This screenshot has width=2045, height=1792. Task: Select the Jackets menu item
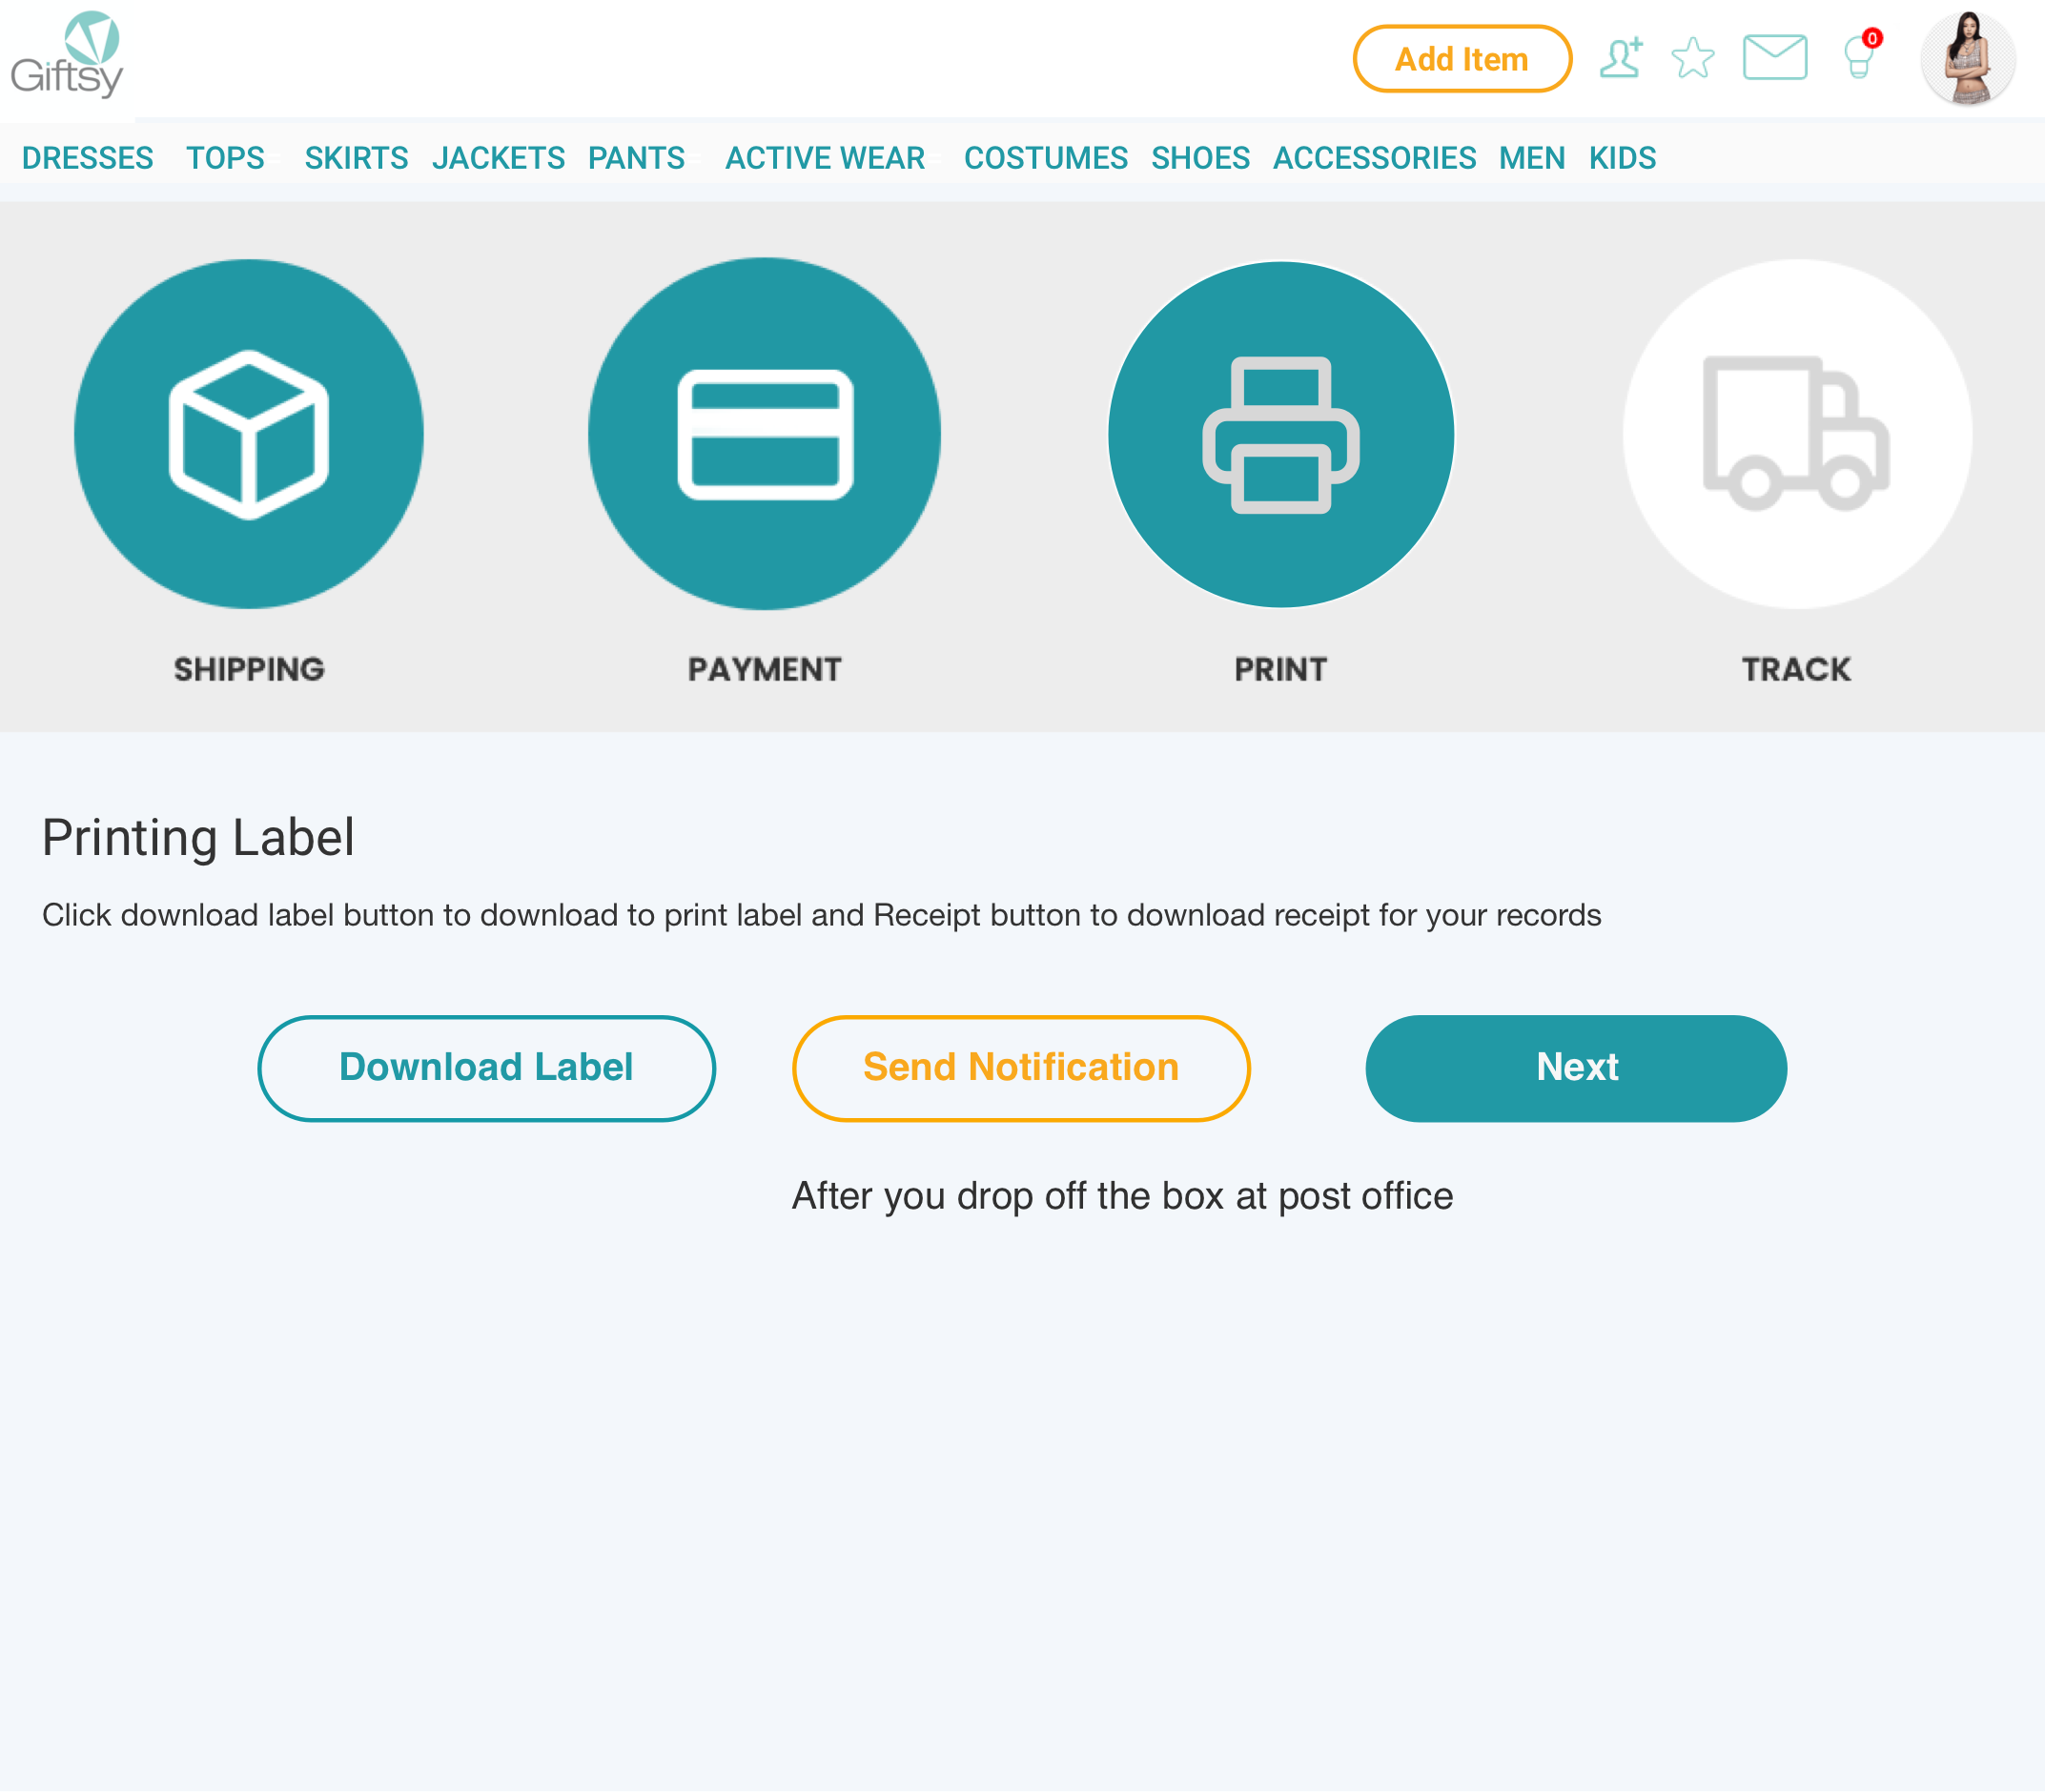pyautogui.click(x=498, y=158)
